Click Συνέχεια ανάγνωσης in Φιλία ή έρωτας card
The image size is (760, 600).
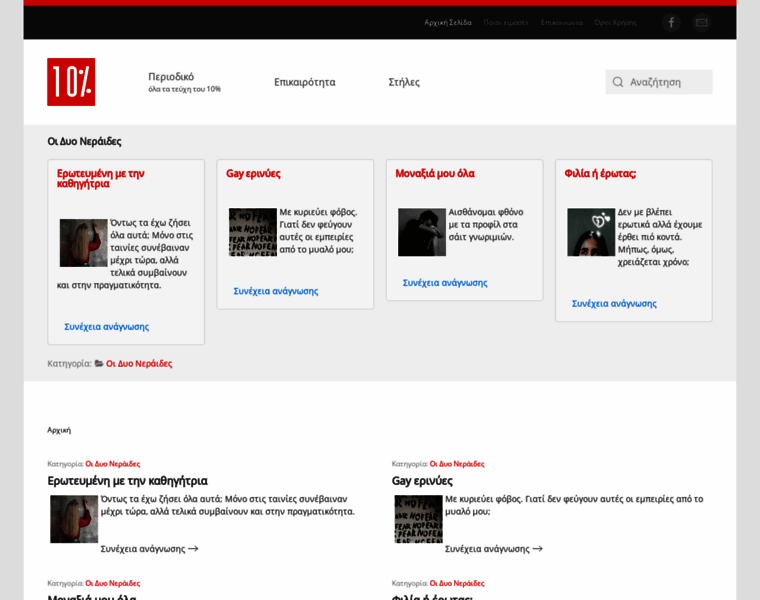614,303
